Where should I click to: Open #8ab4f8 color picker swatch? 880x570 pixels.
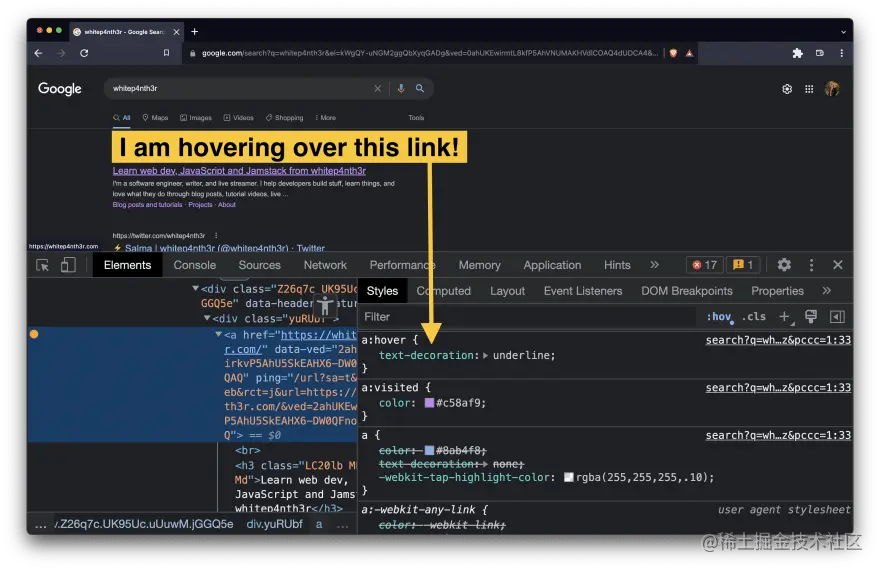(429, 451)
